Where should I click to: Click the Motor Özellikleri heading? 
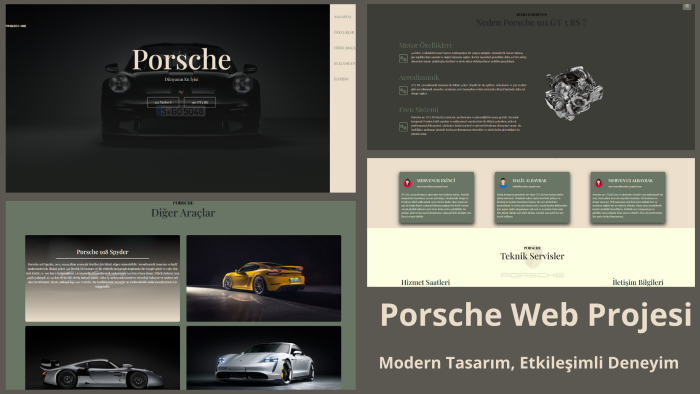point(425,45)
